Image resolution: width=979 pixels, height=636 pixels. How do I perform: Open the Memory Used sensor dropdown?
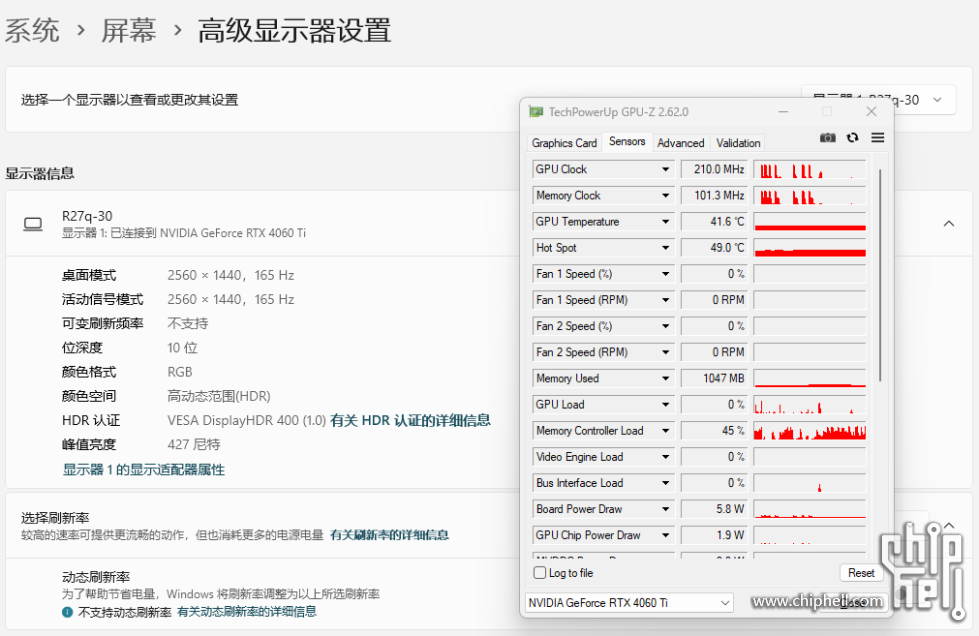pyautogui.click(x=666, y=379)
